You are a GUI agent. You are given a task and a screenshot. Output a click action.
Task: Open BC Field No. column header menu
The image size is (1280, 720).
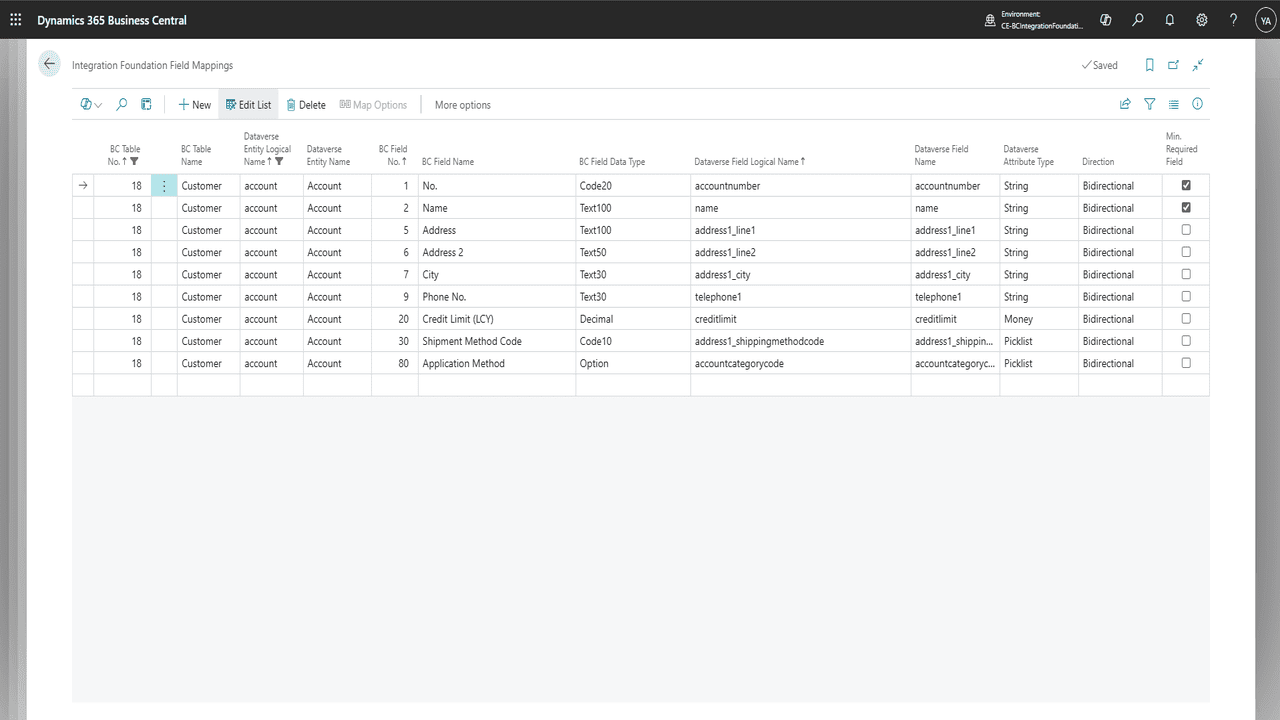(393, 155)
